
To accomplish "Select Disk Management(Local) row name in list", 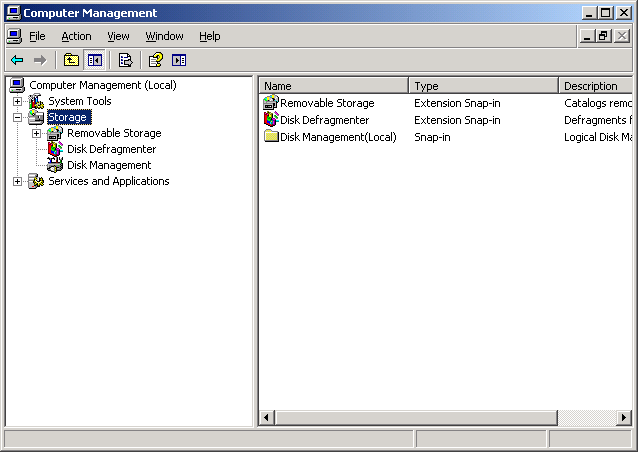I will point(338,137).
